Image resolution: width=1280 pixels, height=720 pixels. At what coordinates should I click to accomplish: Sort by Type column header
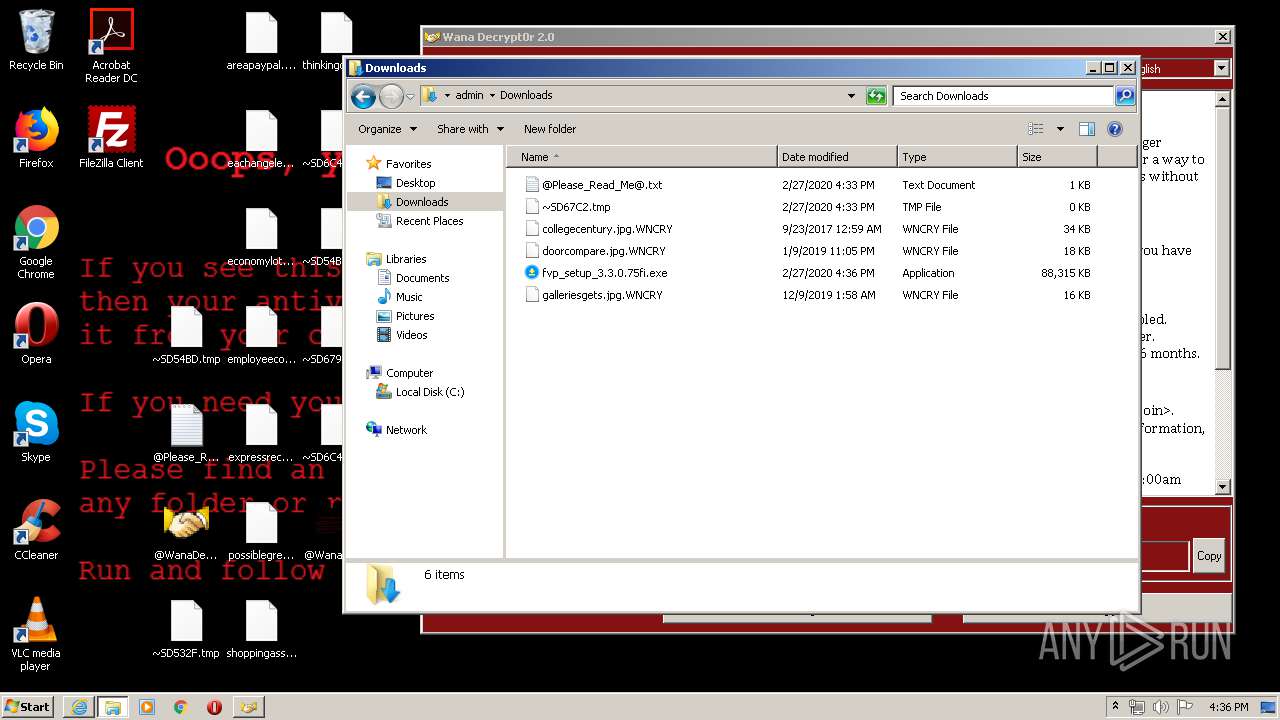tap(957, 157)
